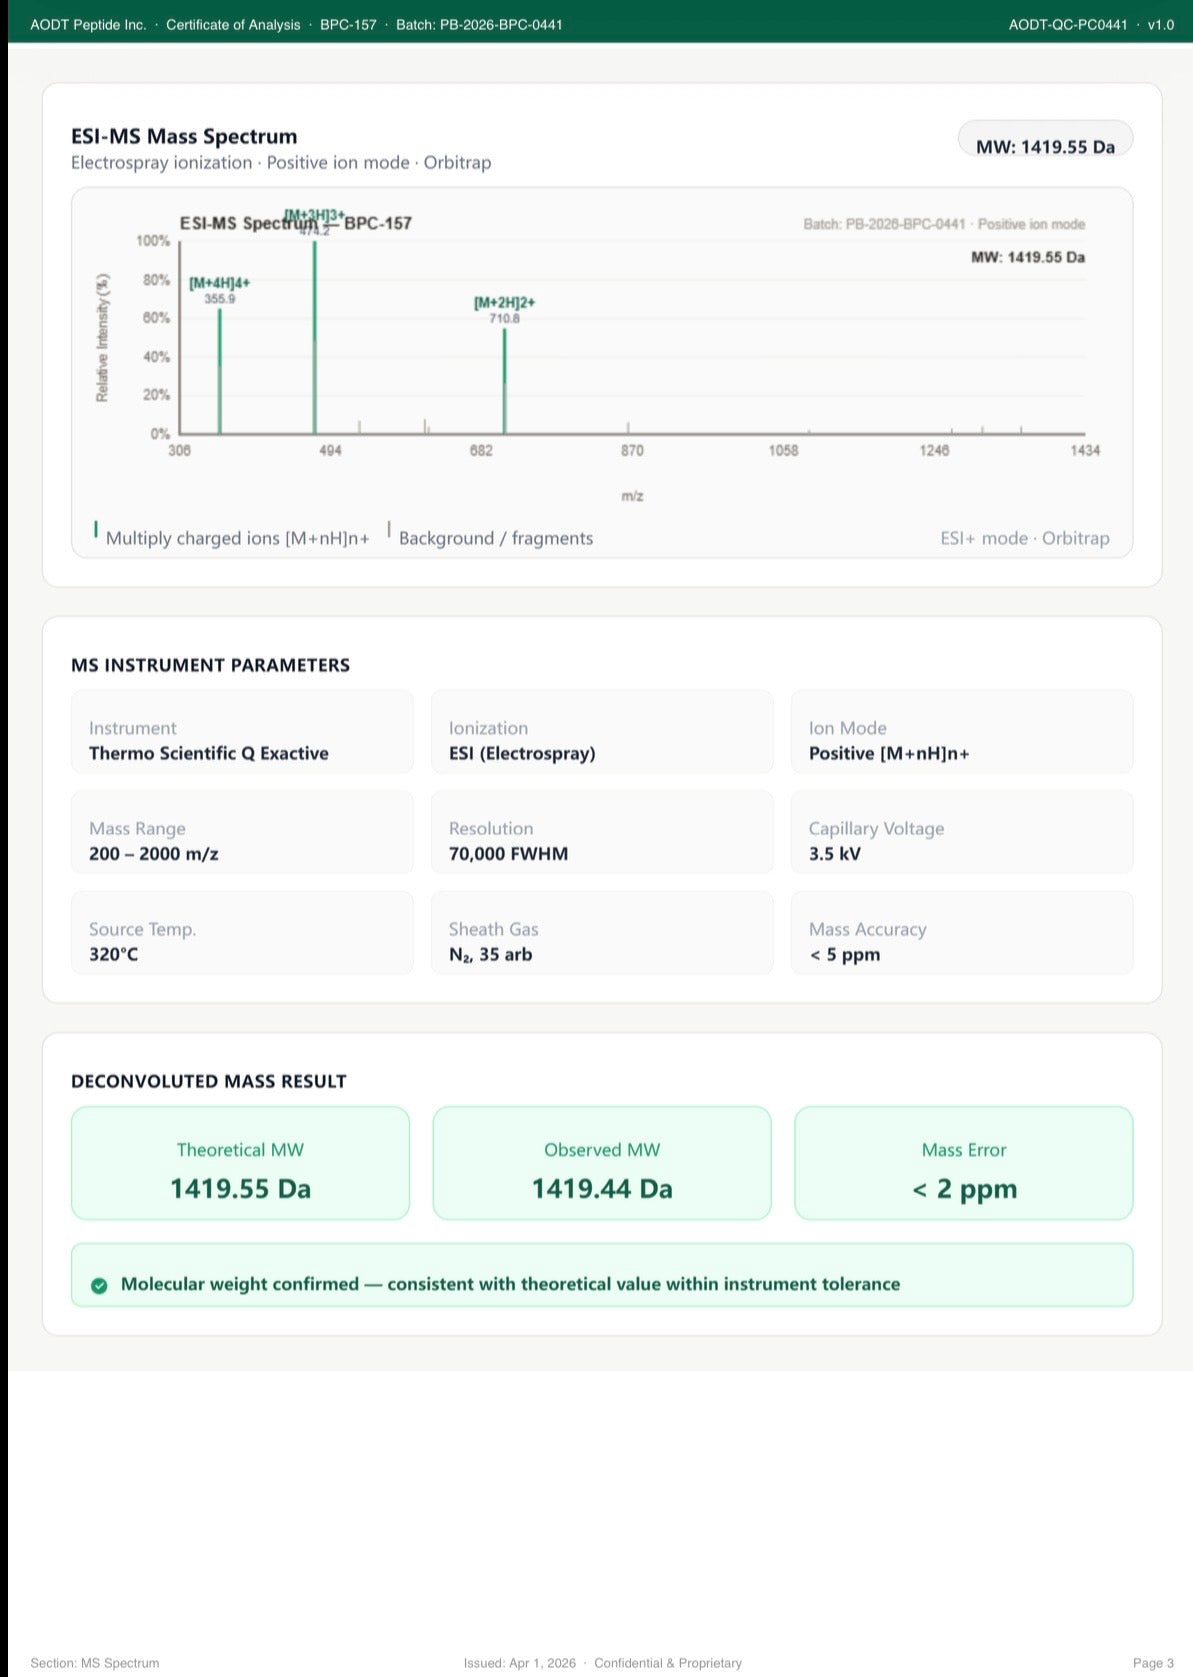
Task: Click the Positive [M+nH]n+ ion mode value
Action: click(889, 753)
